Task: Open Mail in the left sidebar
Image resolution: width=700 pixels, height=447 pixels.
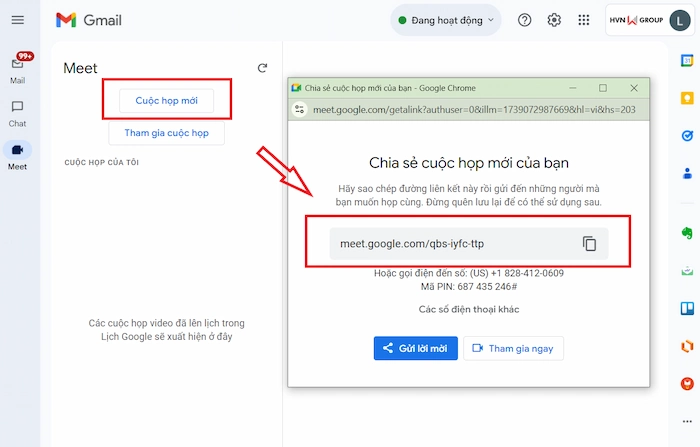Action: (x=17, y=67)
